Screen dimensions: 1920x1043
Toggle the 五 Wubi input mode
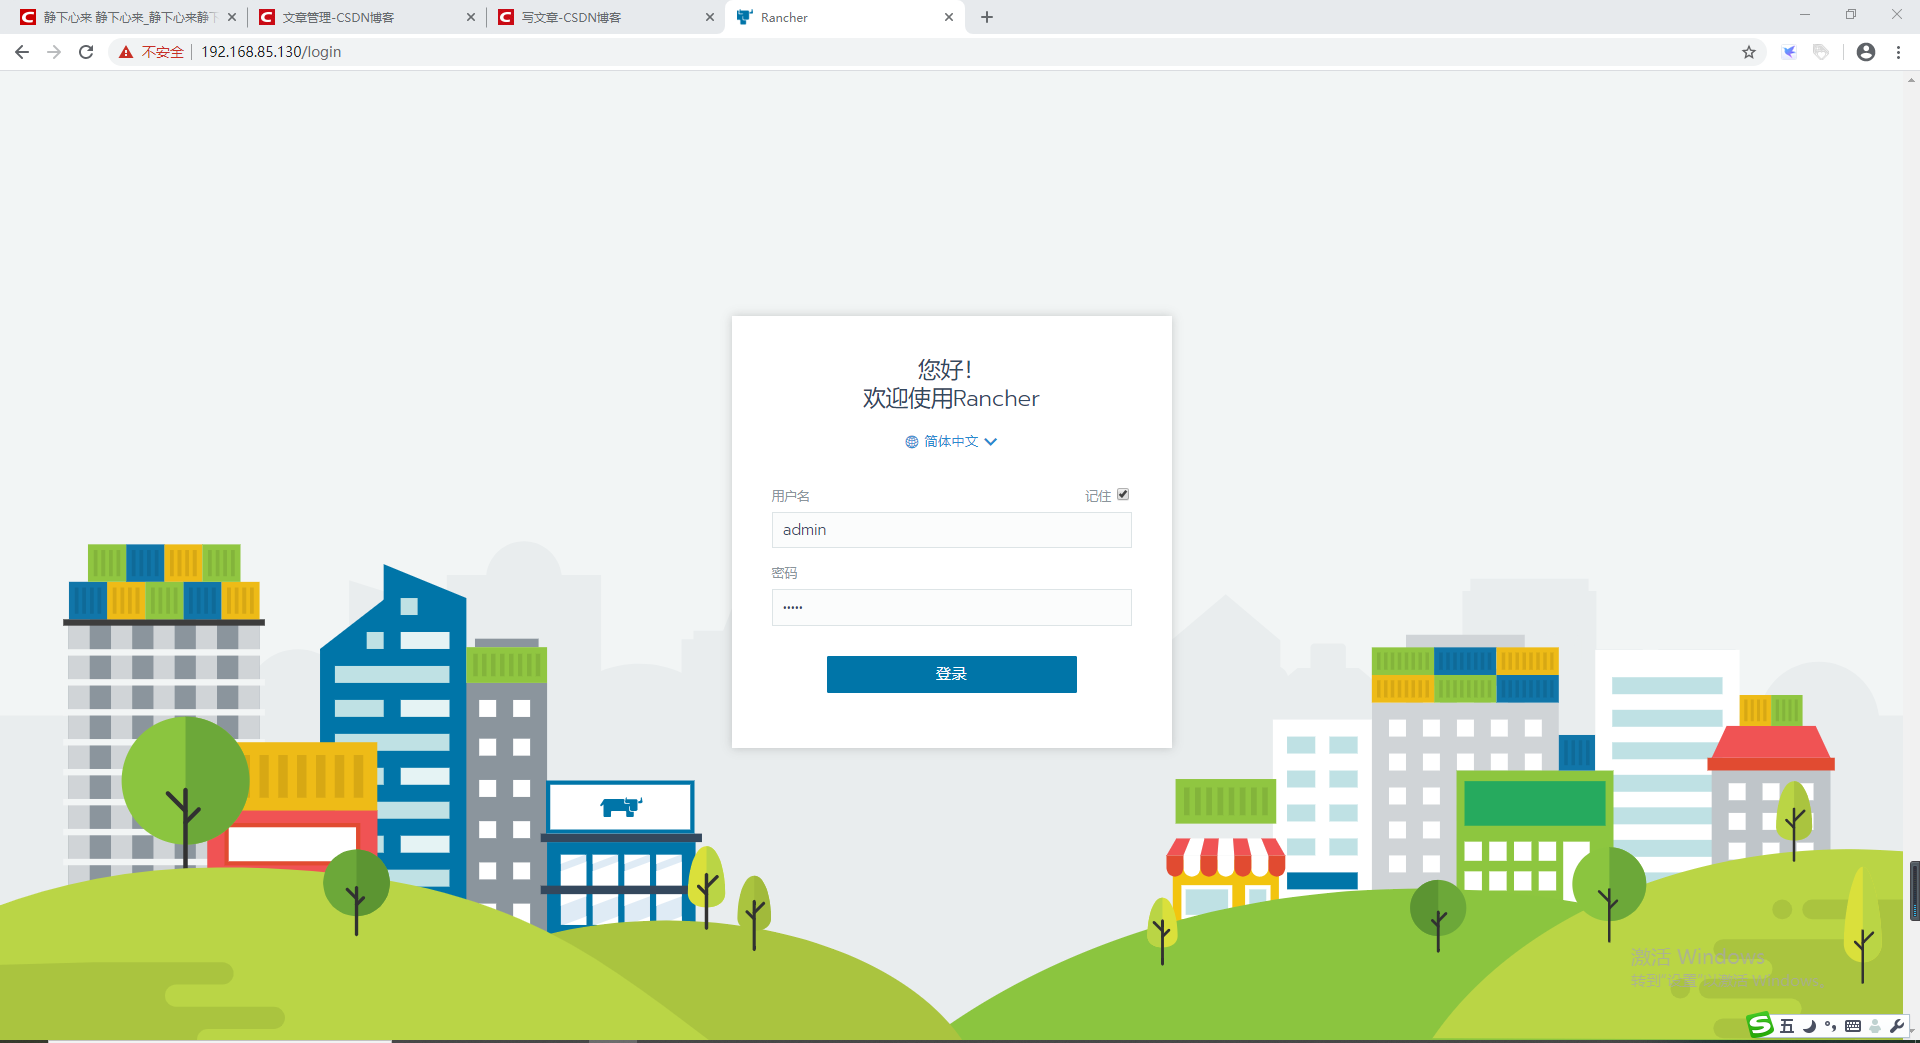tap(1787, 1026)
